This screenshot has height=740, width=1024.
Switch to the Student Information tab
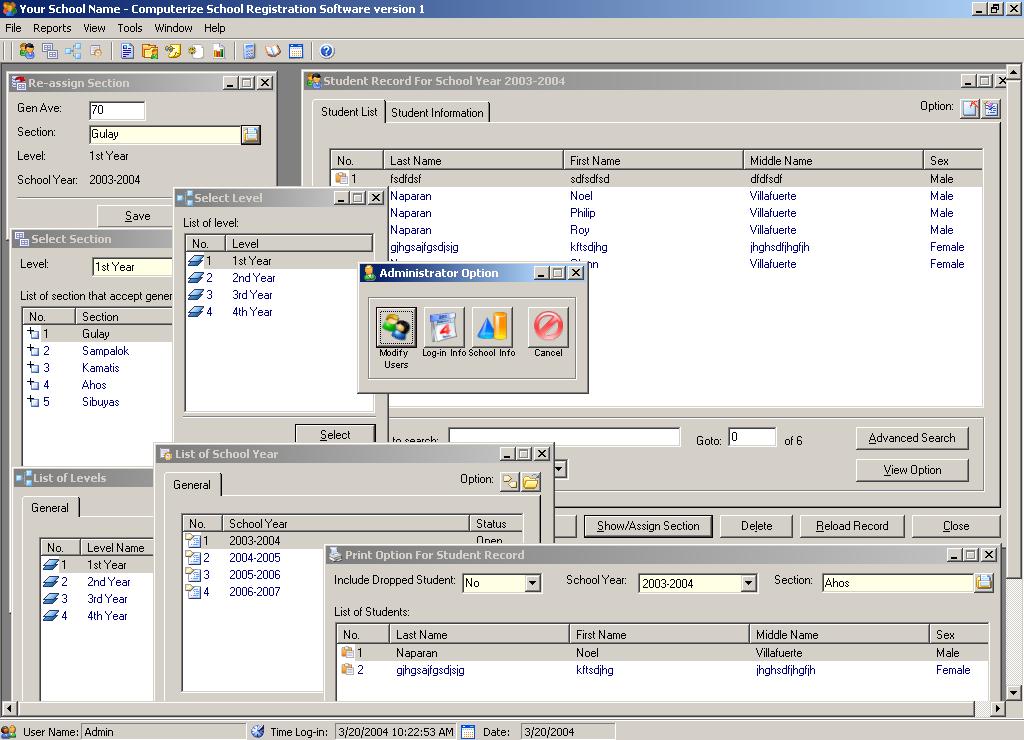click(437, 113)
